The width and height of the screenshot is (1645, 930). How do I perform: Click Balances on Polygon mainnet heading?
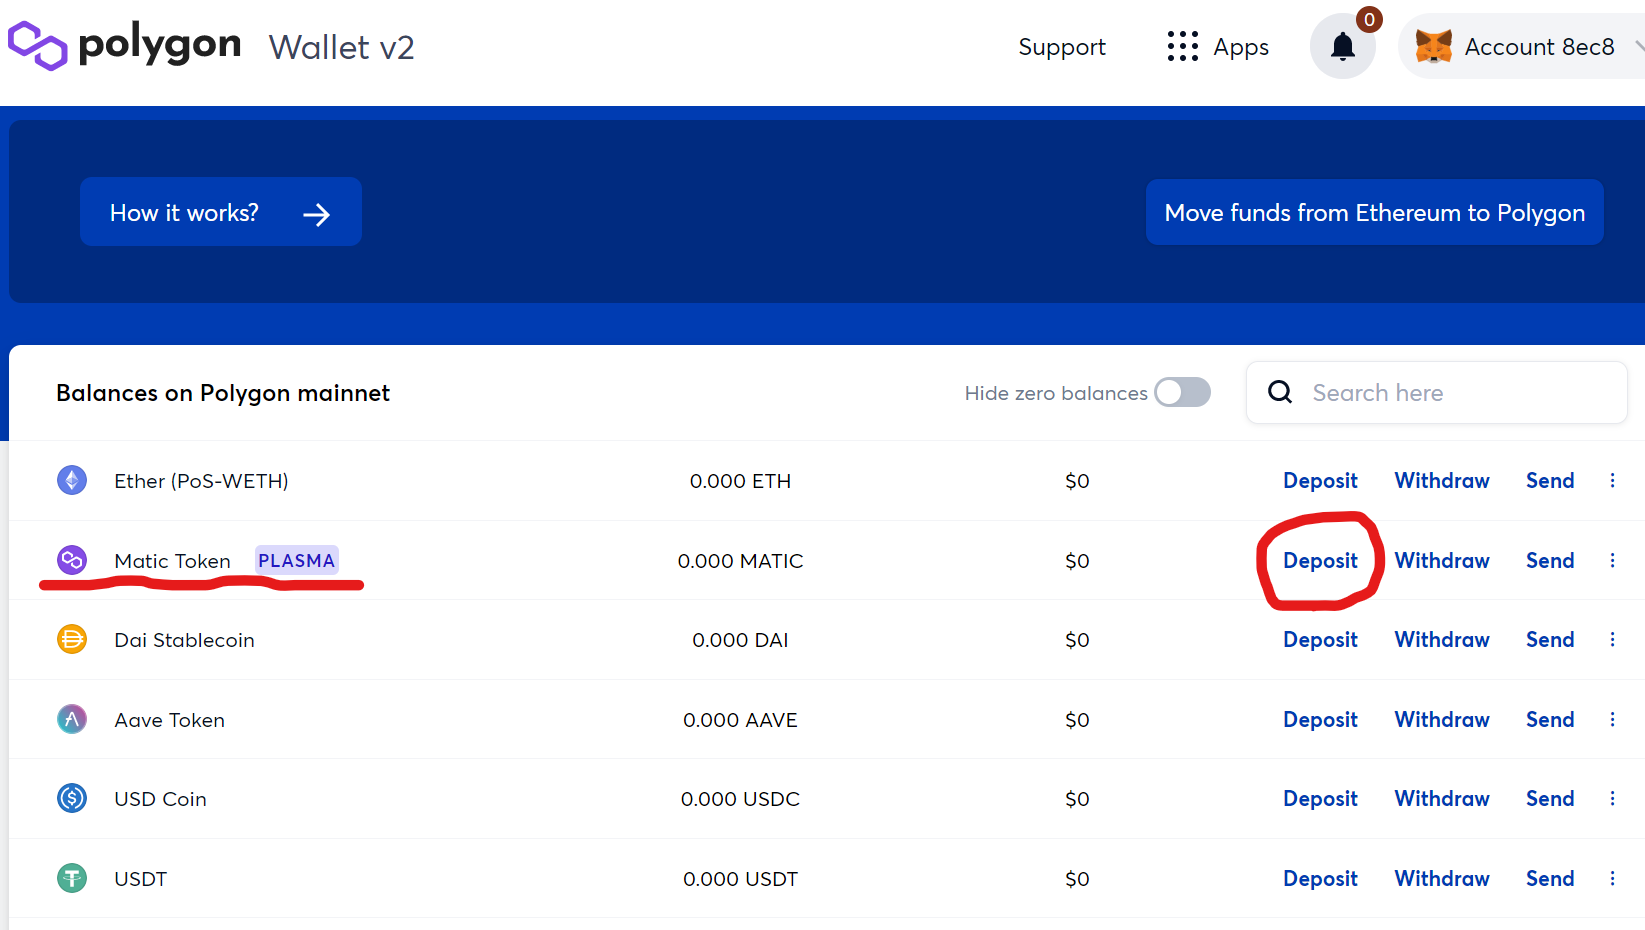click(223, 393)
